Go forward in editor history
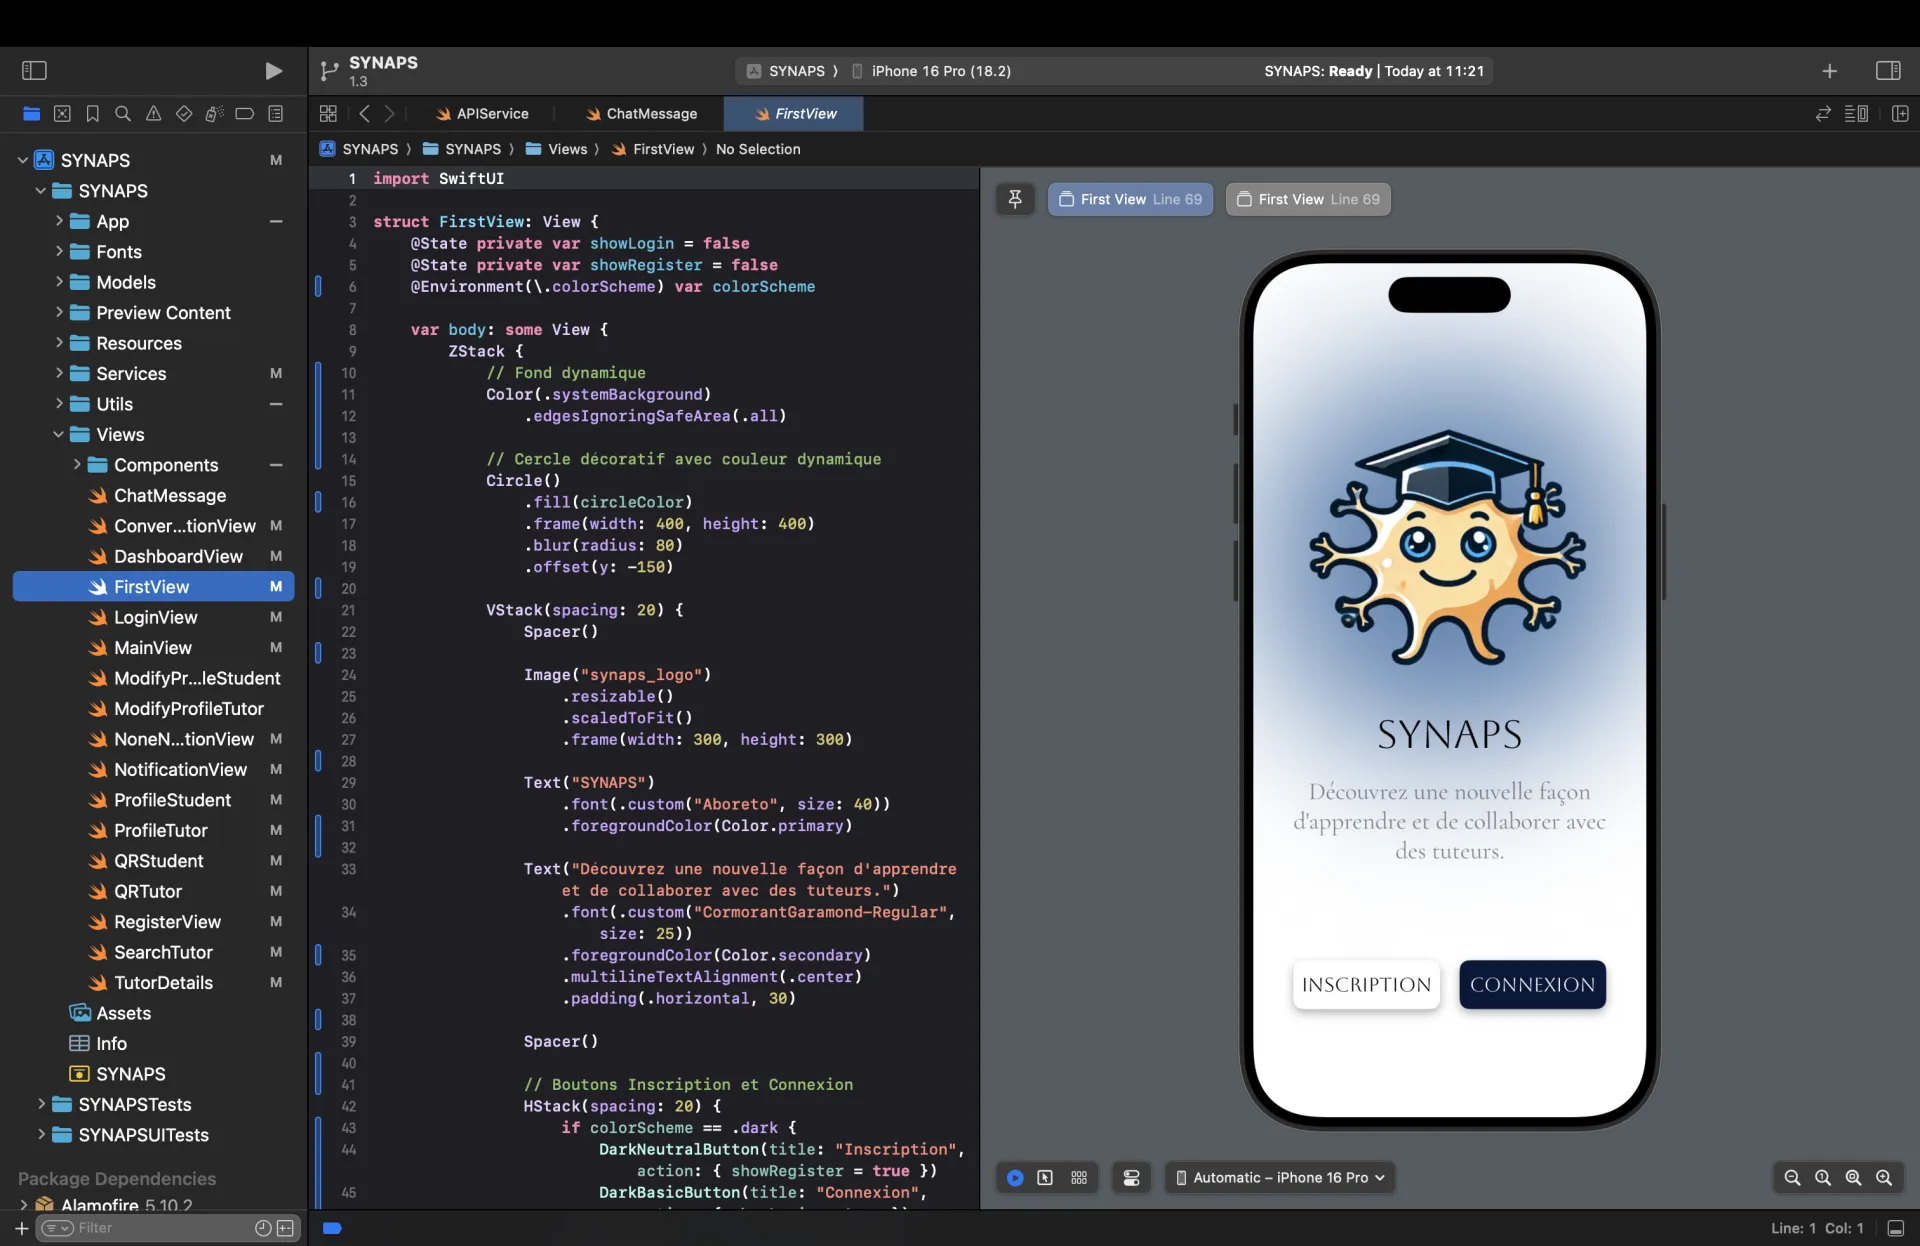The height and width of the screenshot is (1246, 1920). (390, 114)
